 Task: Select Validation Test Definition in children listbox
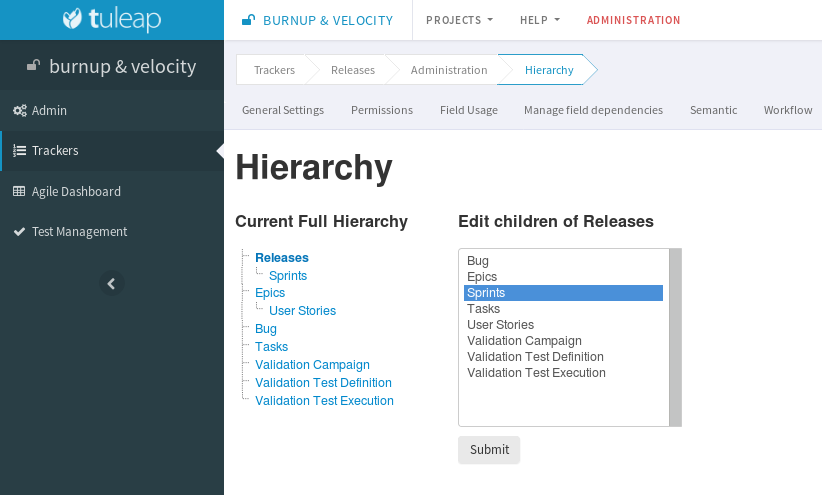(564, 357)
